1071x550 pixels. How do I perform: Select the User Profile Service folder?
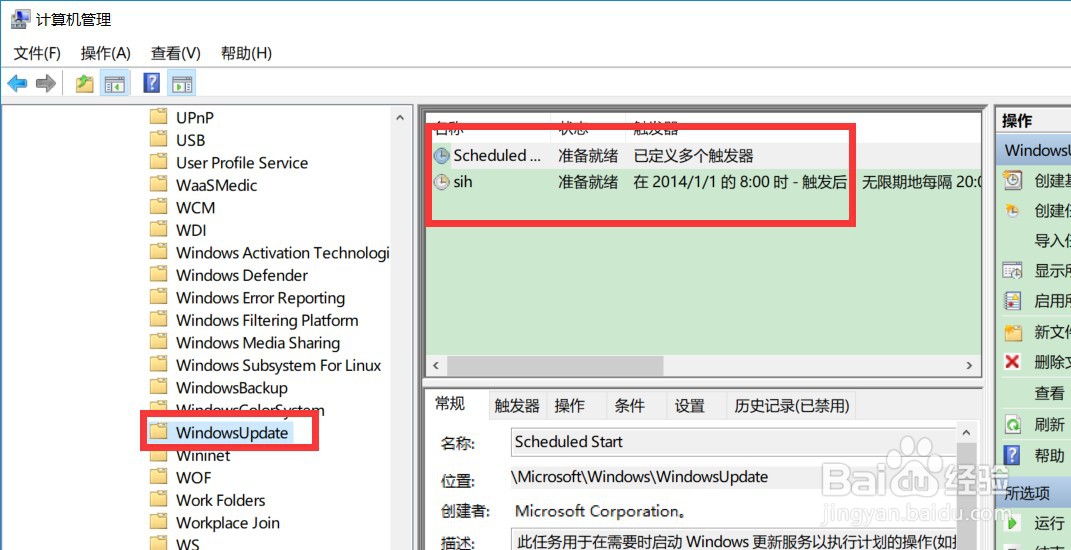click(242, 163)
